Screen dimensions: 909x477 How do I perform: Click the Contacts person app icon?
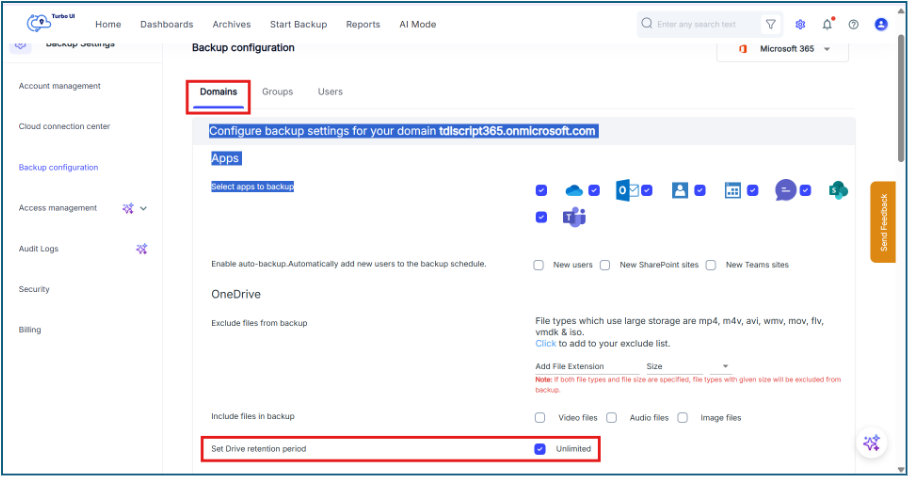pos(679,190)
